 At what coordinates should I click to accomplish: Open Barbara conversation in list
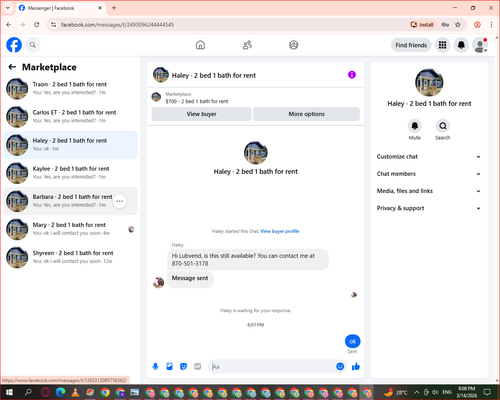(70, 201)
